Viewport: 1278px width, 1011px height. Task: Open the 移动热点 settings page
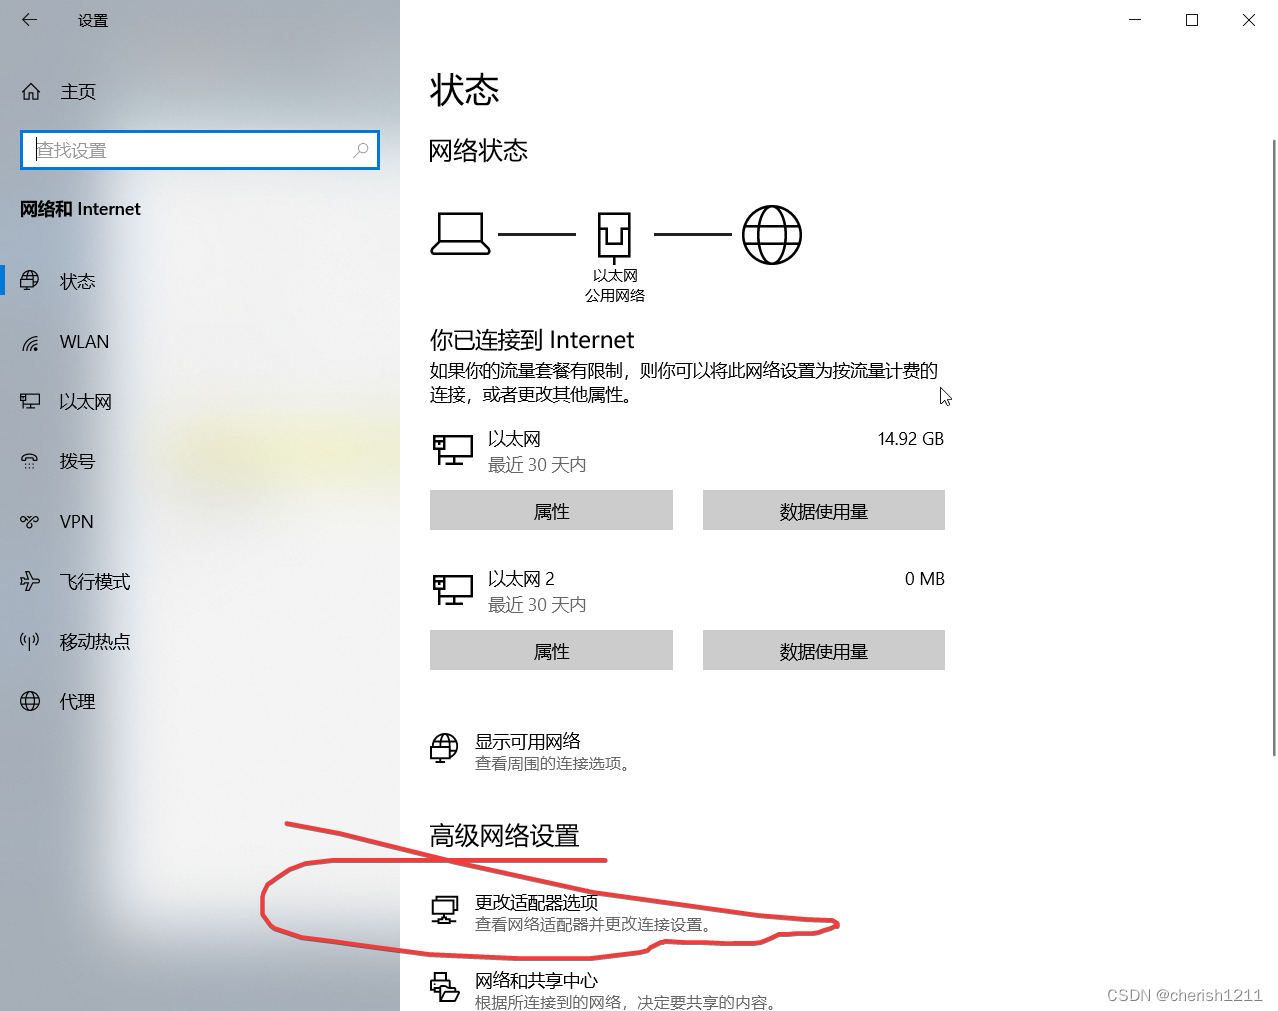pos(200,641)
